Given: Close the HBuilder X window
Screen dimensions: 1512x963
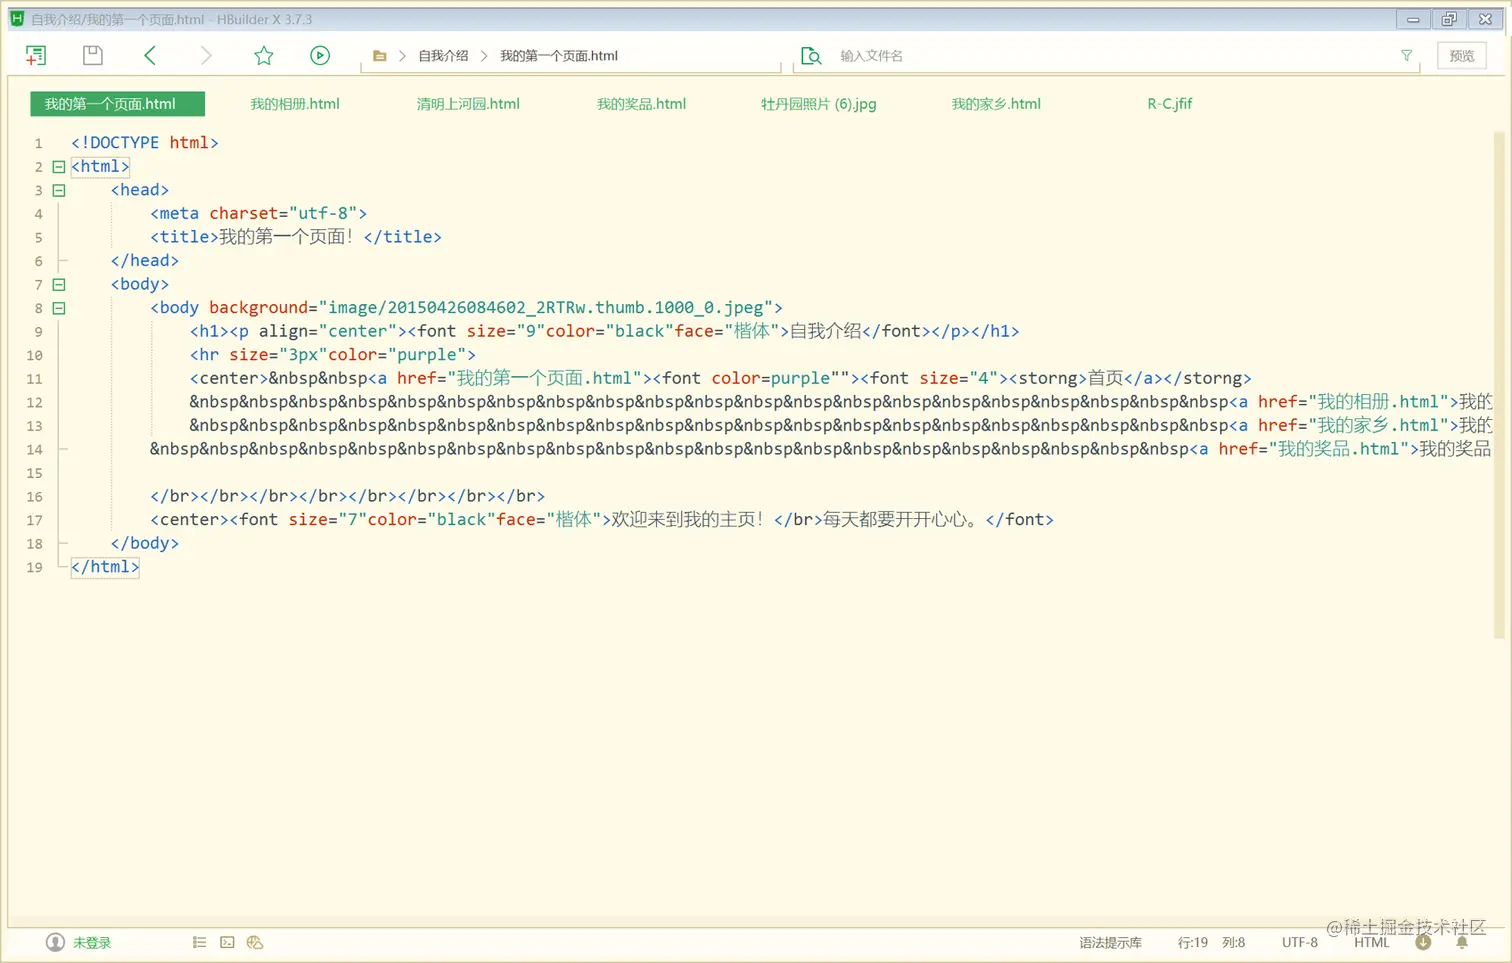Looking at the screenshot, I should 1486,19.
